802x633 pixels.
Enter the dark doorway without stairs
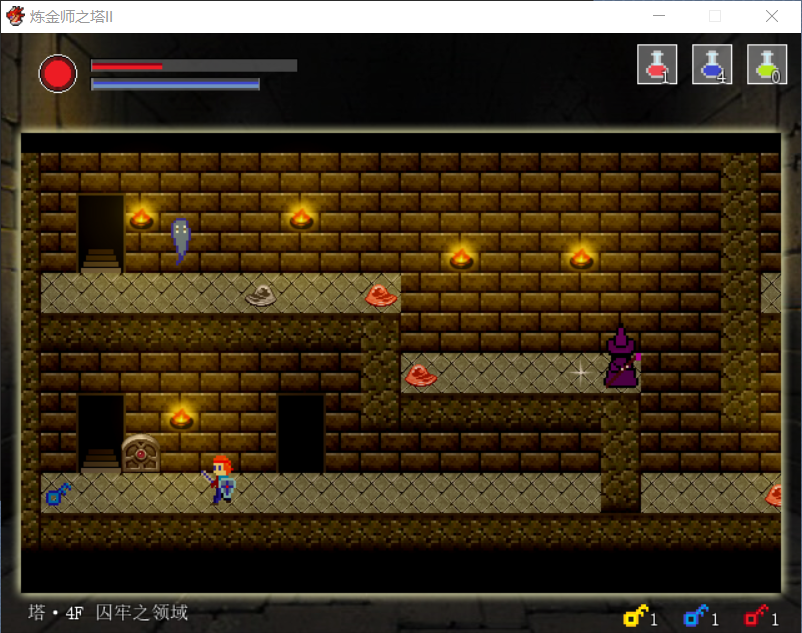point(301,434)
